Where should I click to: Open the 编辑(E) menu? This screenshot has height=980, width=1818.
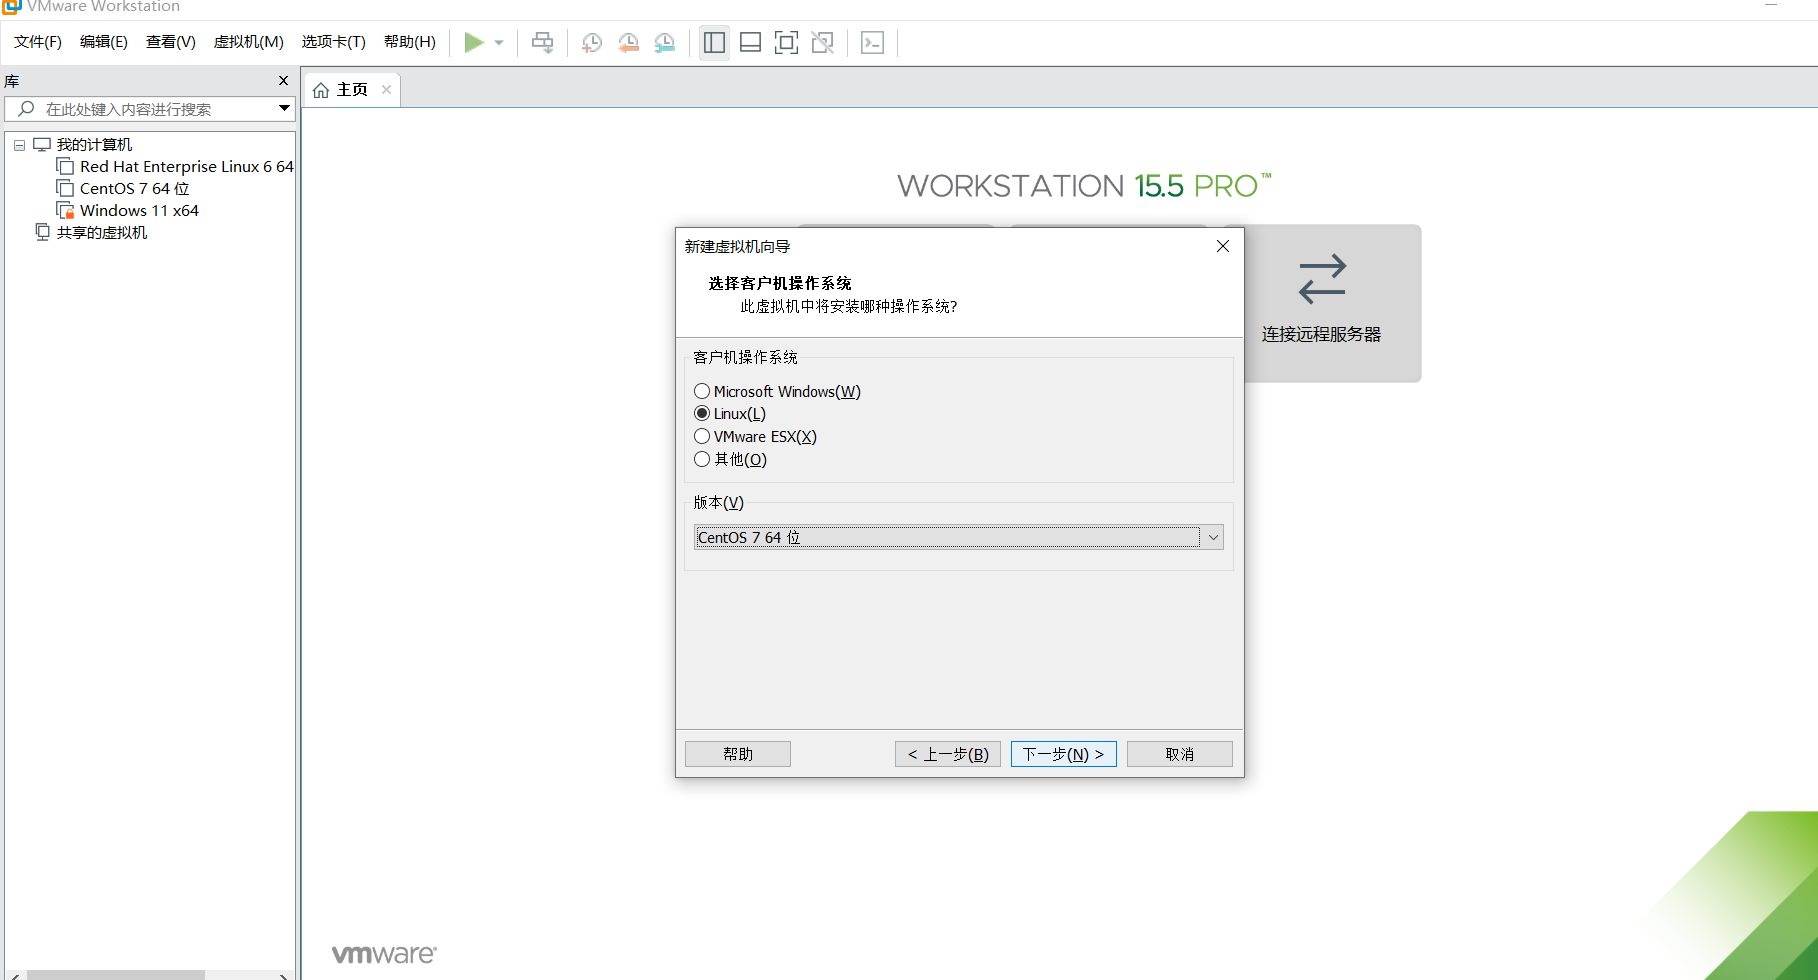coord(104,42)
